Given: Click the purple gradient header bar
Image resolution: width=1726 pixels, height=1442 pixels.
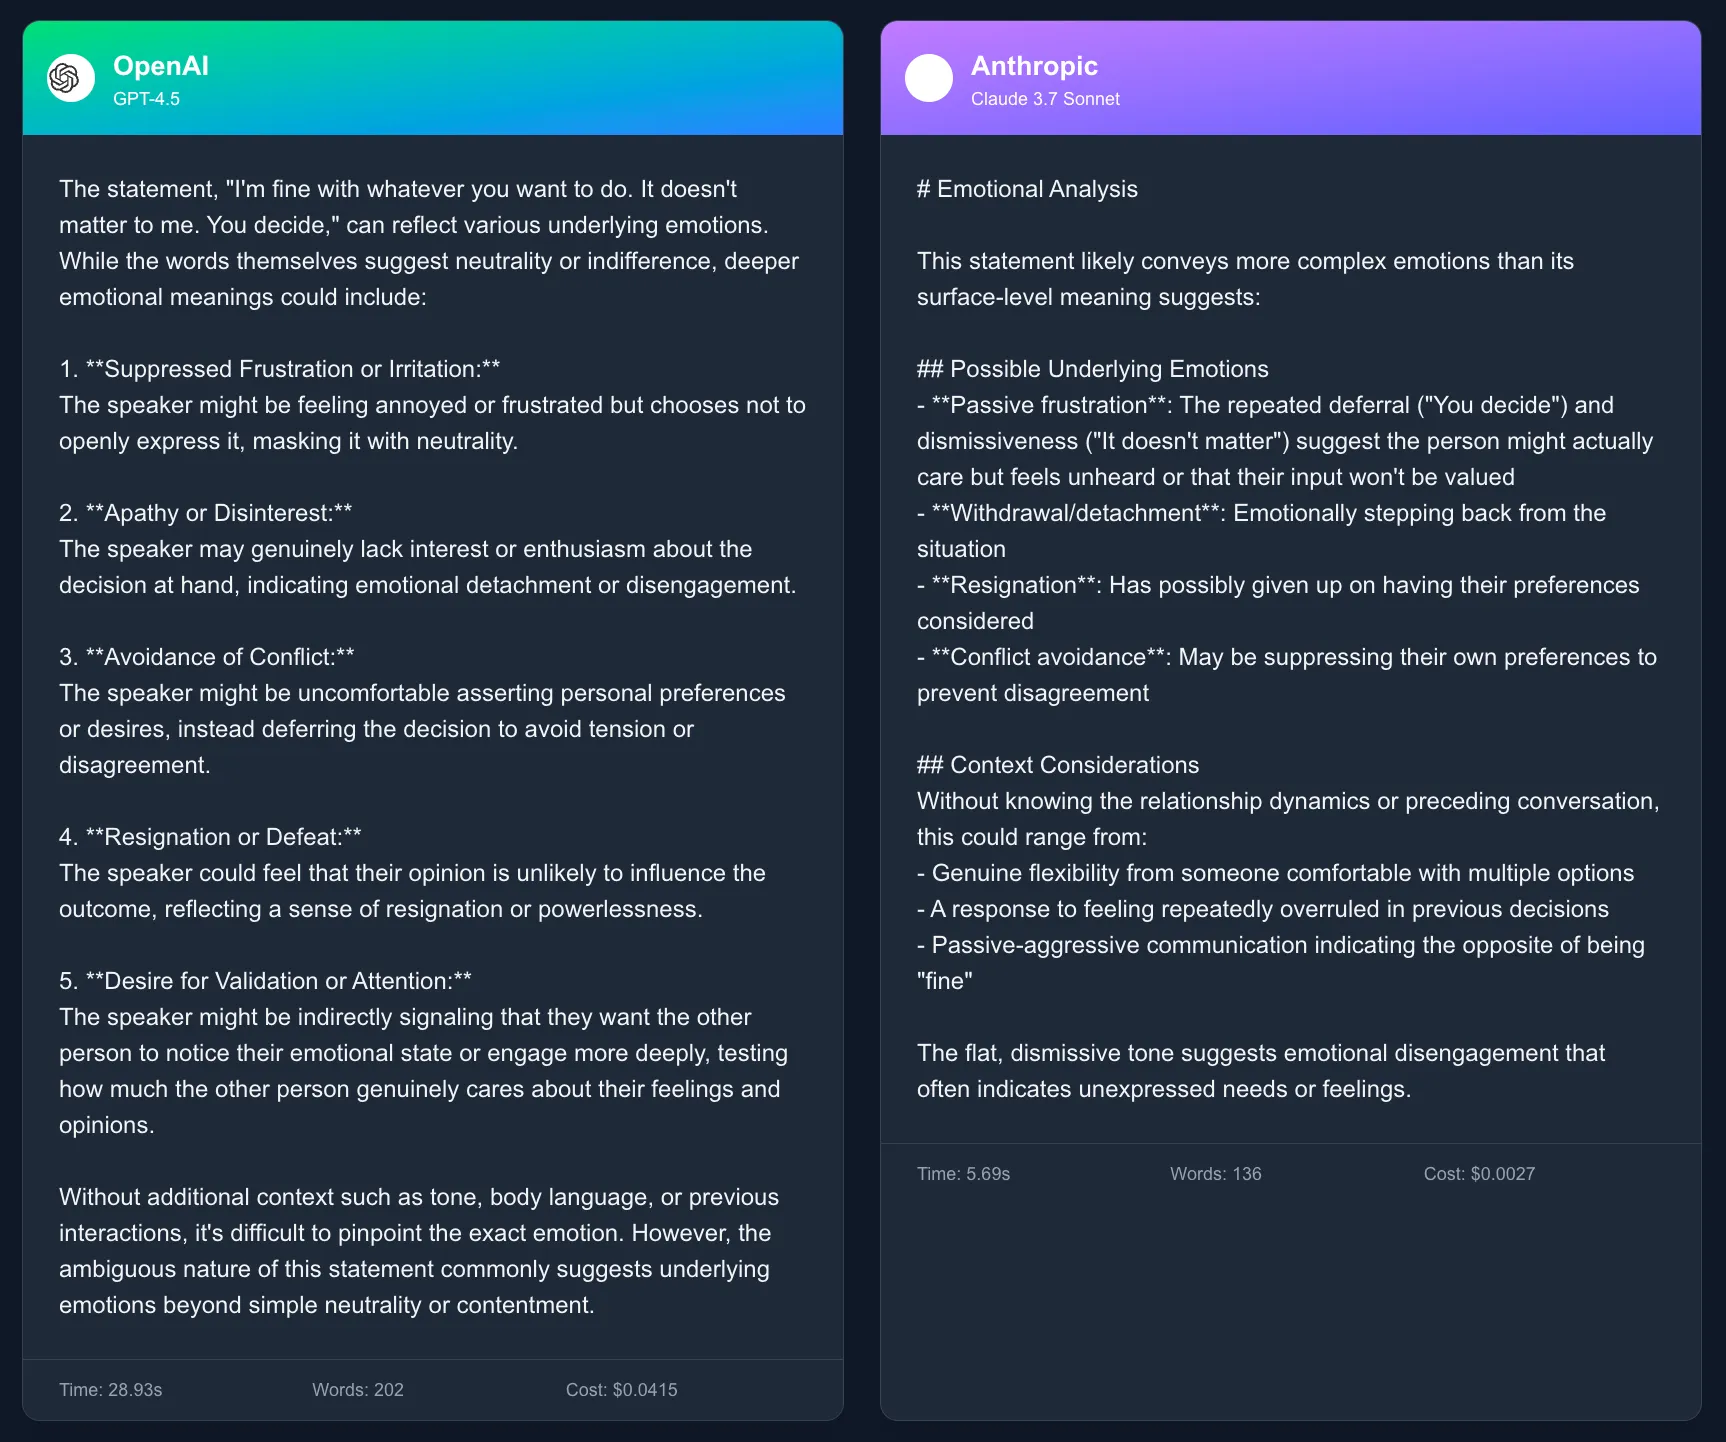Looking at the screenshot, I should coord(1290,78).
